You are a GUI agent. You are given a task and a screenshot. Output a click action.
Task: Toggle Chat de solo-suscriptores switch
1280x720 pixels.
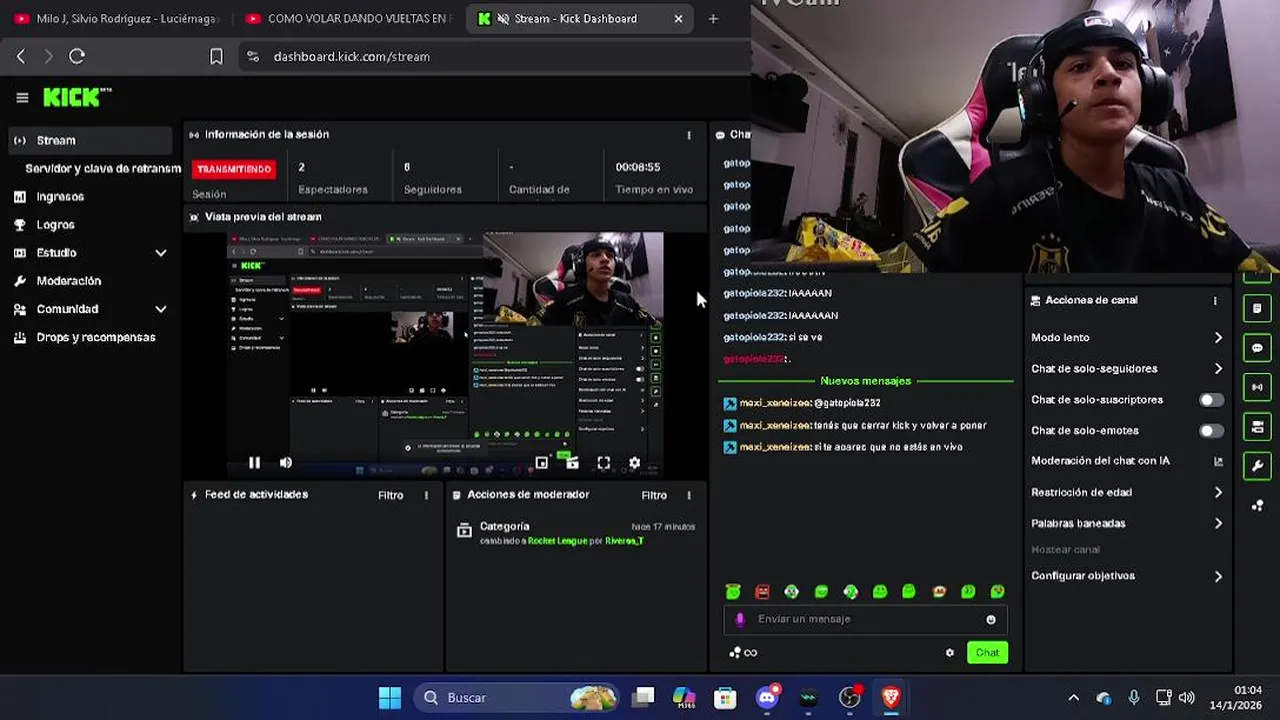click(x=1211, y=400)
